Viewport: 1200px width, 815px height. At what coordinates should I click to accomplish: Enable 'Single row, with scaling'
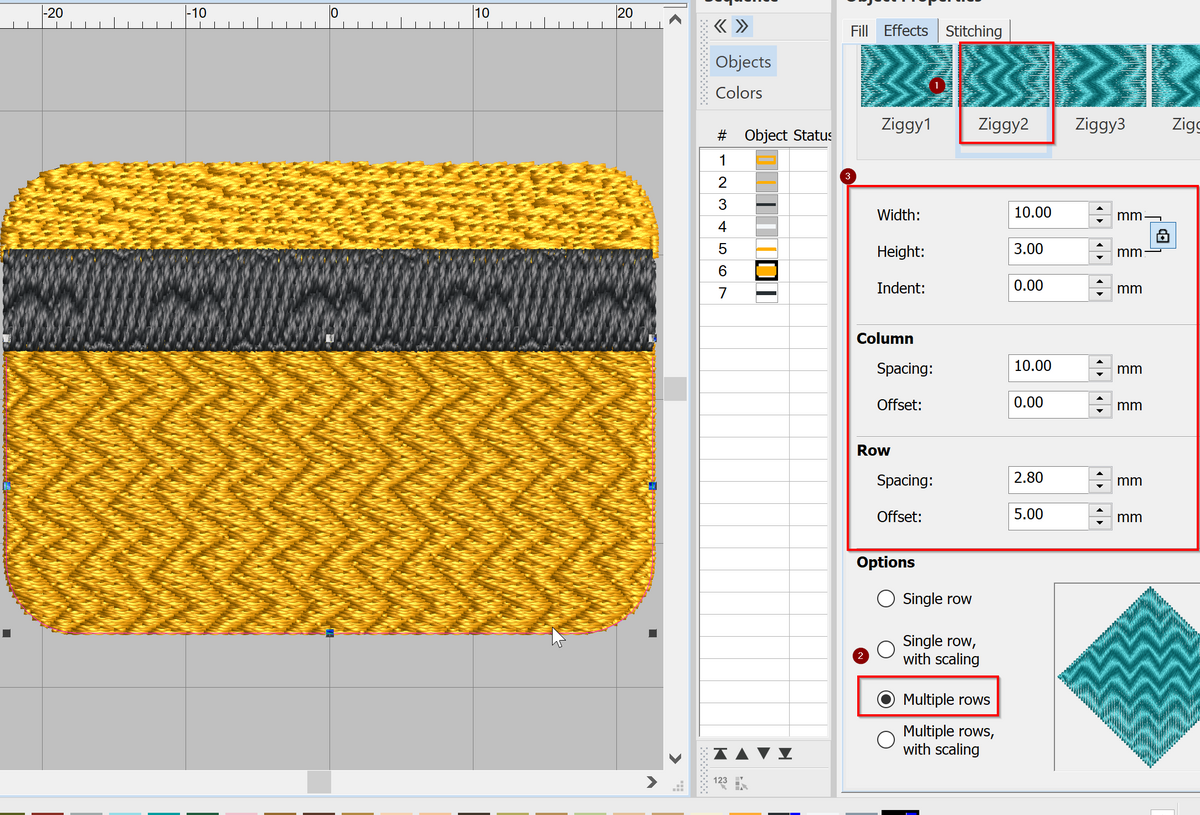(x=886, y=649)
